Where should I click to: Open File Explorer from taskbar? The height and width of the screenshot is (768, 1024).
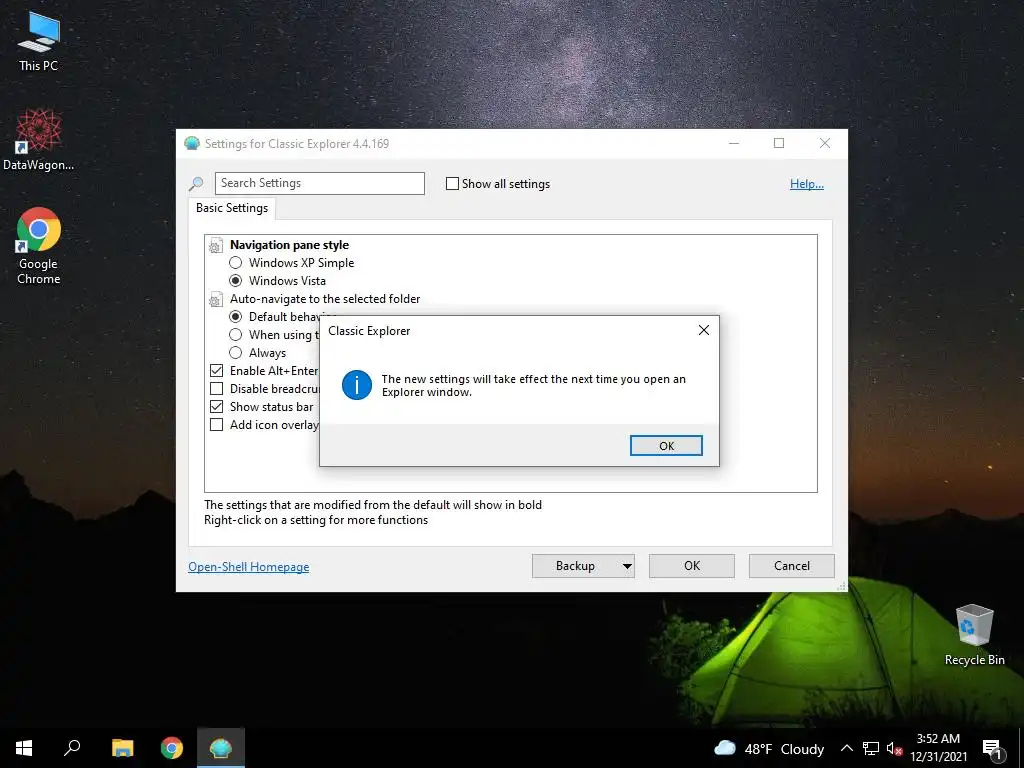[122, 748]
